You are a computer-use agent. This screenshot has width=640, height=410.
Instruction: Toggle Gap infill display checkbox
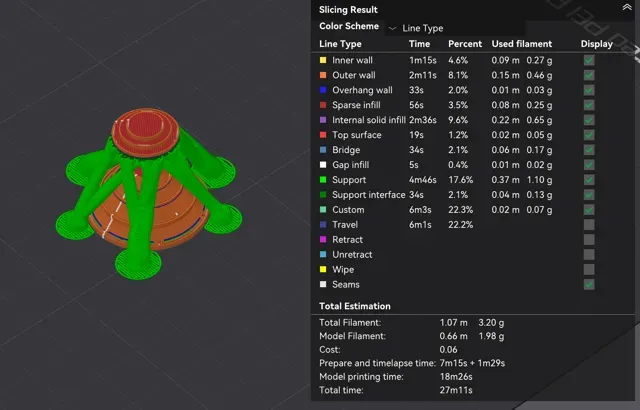click(589, 165)
